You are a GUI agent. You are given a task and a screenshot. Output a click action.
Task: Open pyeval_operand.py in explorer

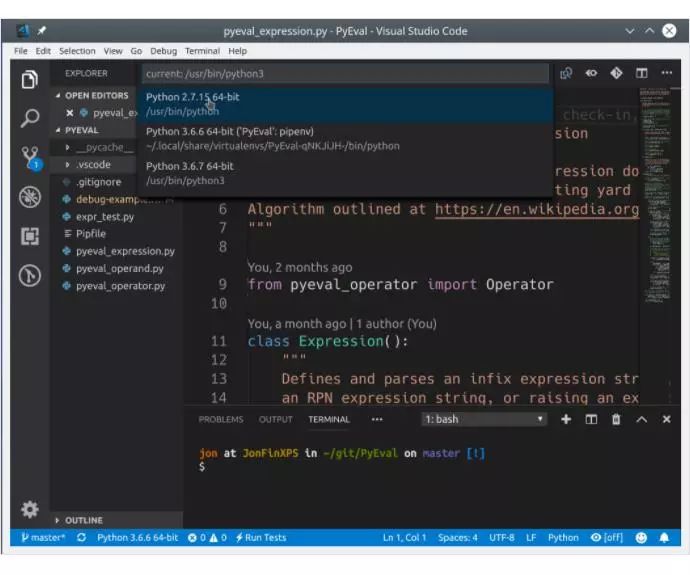(120, 269)
